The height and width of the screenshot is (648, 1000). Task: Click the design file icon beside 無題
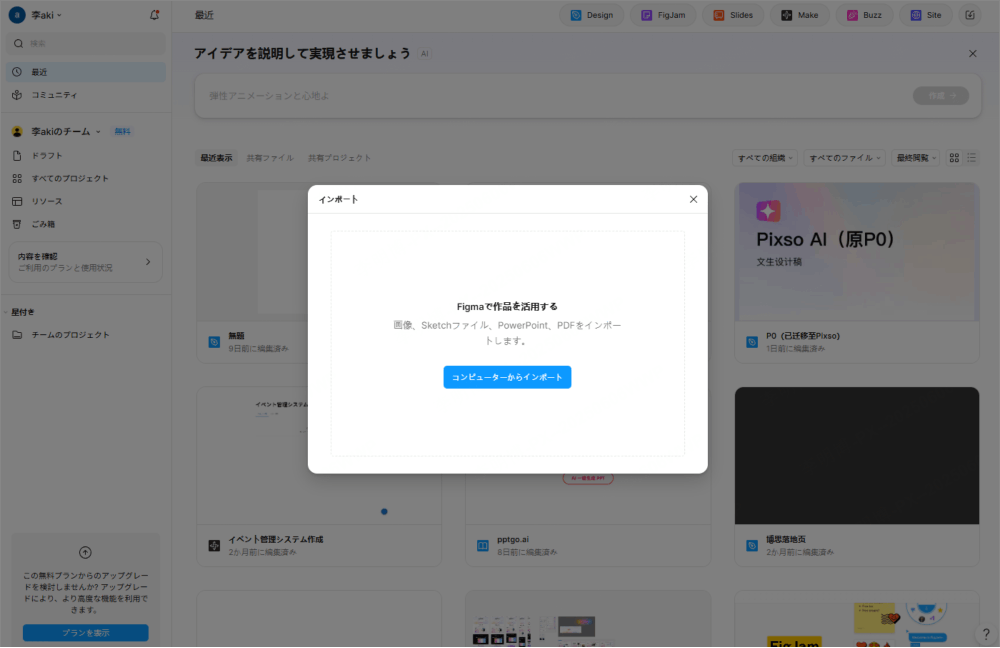pos(214,342)
